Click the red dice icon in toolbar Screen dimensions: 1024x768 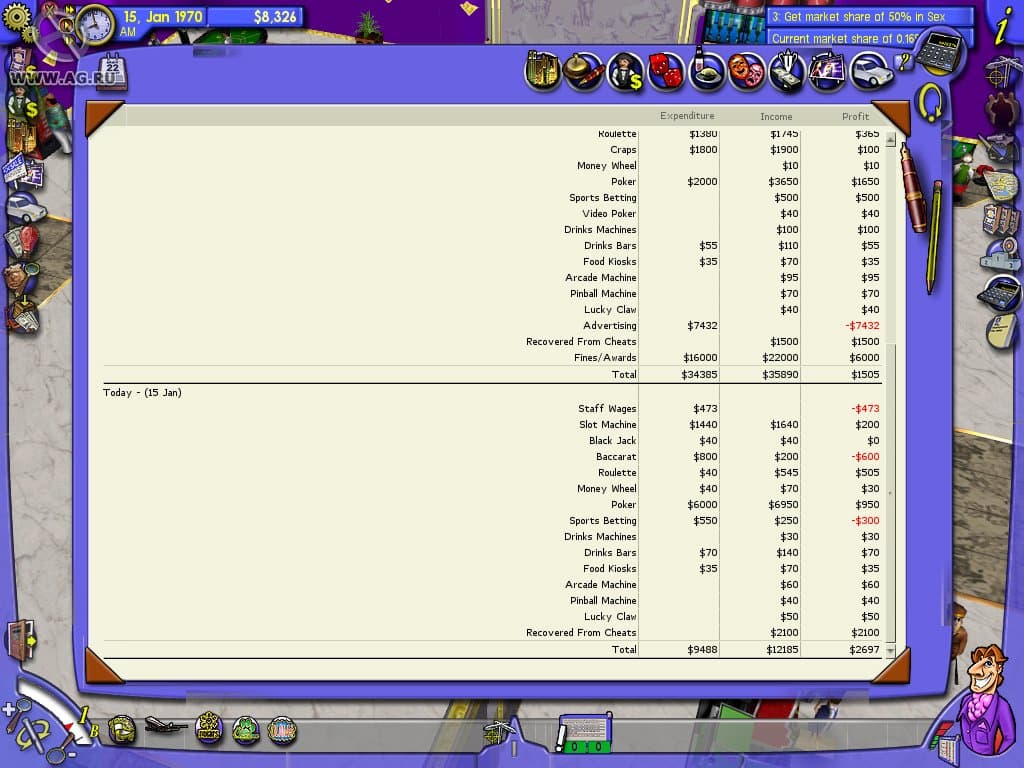[x=665, y=72]
